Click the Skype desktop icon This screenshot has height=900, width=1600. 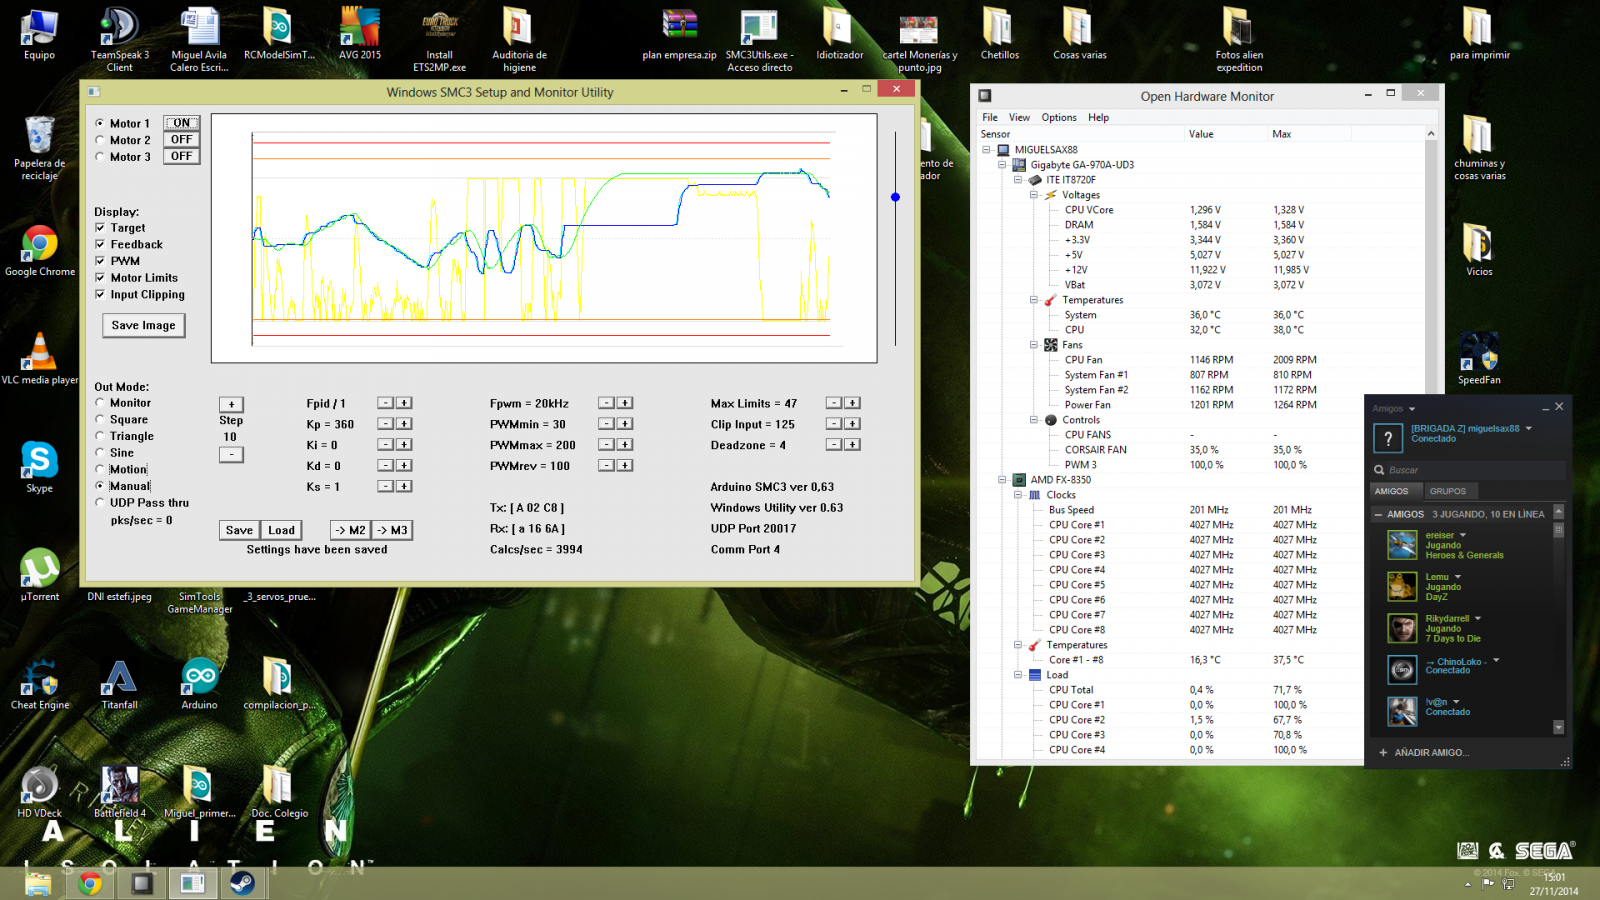point(39,461)
